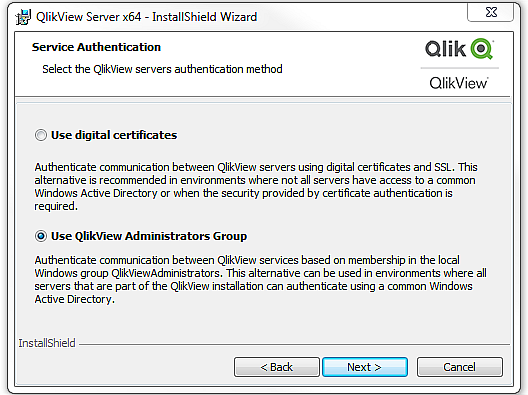Click the Service Authentication heading
Viewport: 528px width, 395px height.
pos(96,47)
